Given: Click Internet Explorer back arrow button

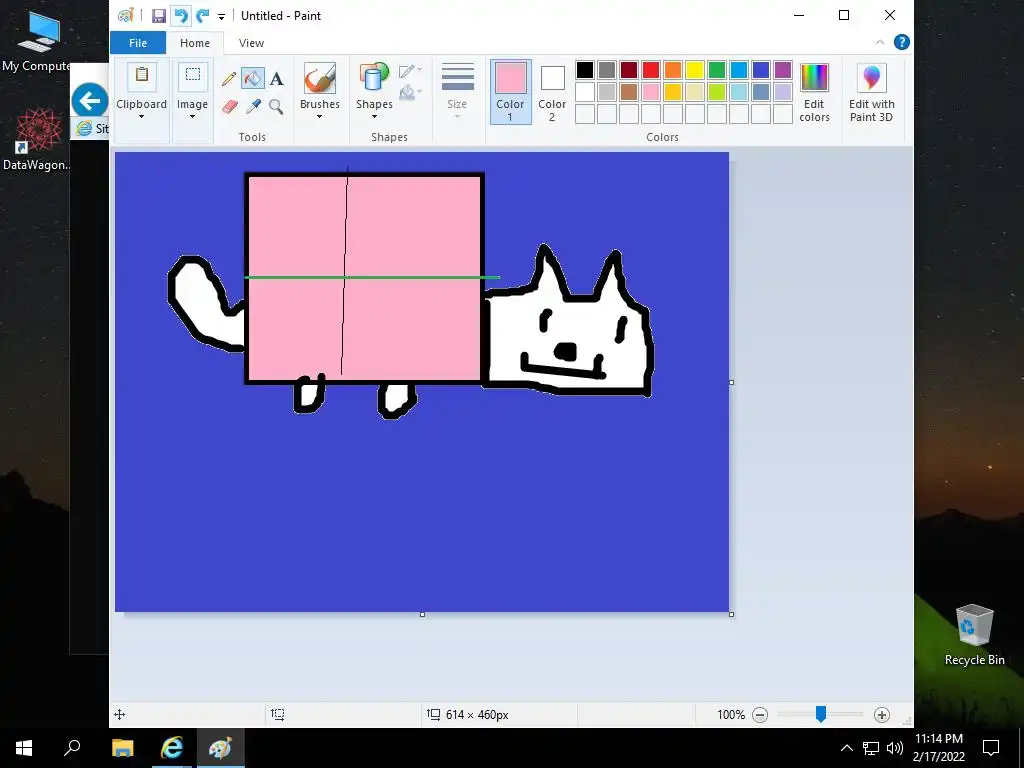Looking at the screenshot, I should [89, 101].
